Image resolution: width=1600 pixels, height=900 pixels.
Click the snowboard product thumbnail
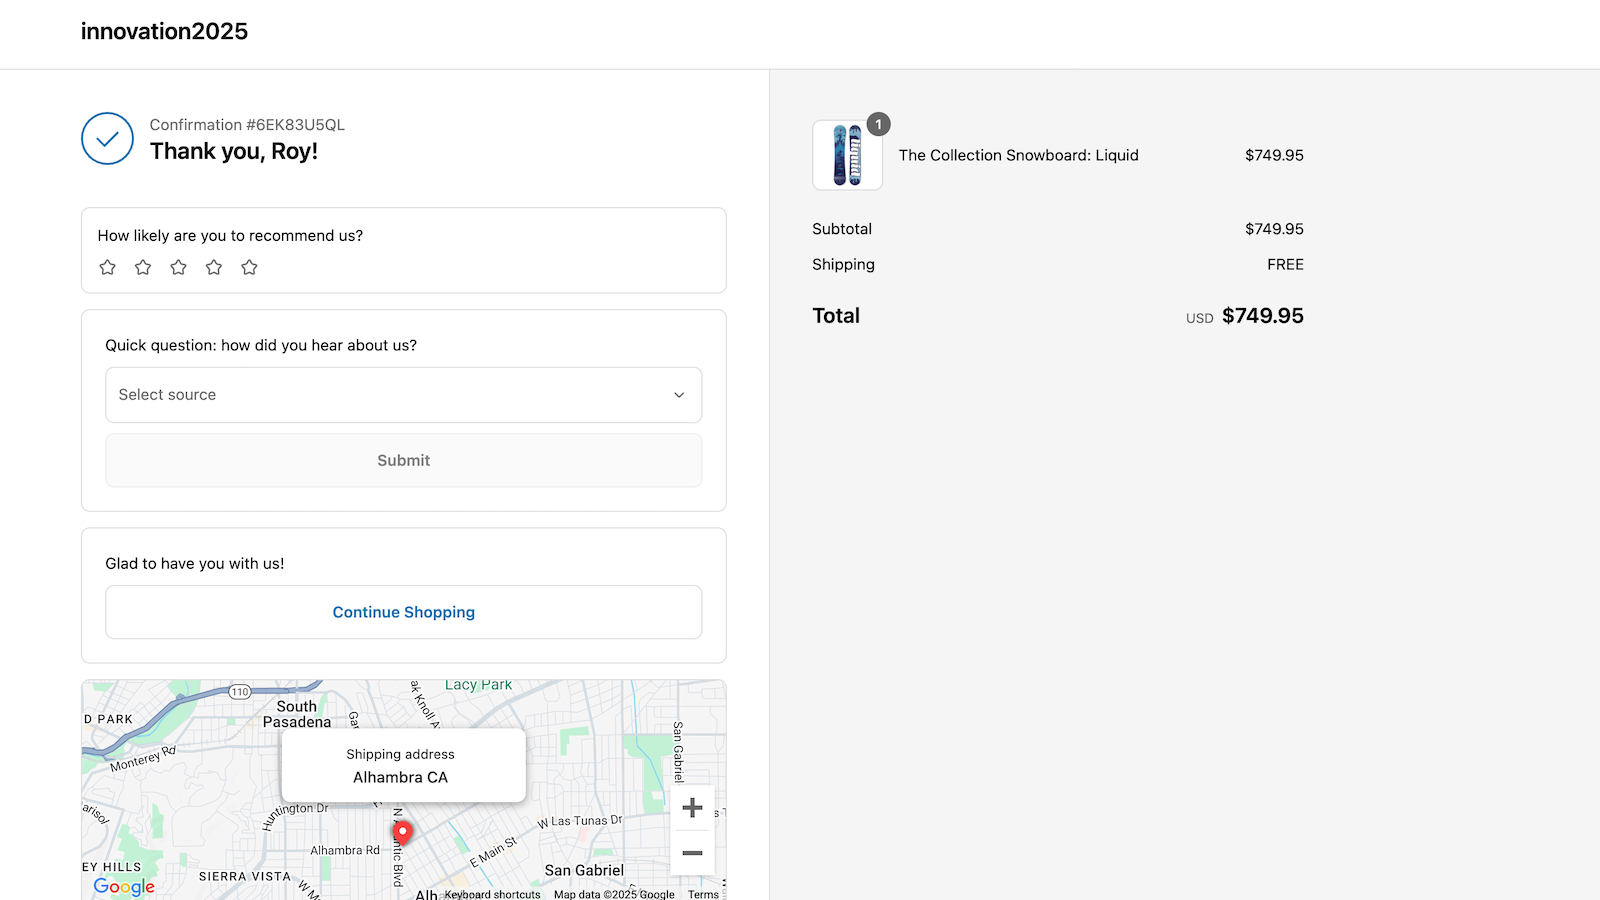[847, 155]
